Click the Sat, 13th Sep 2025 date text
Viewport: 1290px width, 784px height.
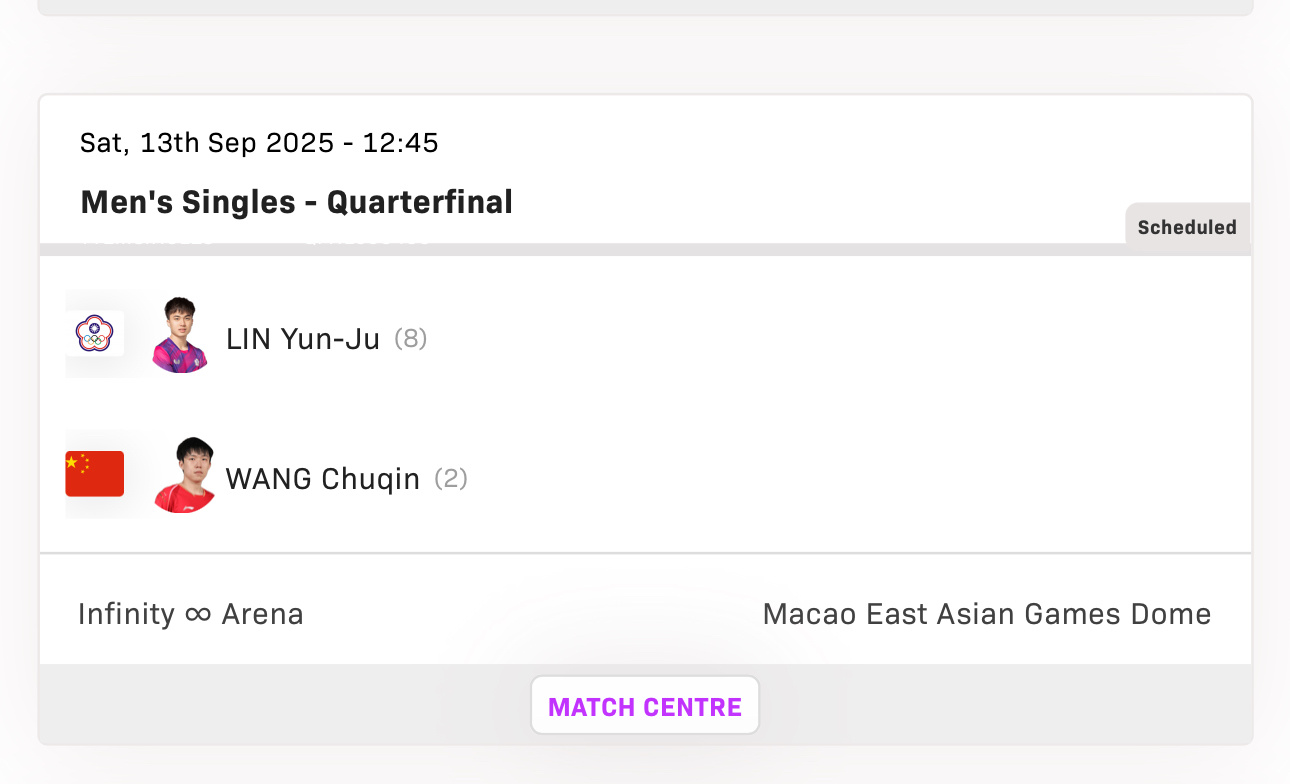[207, 143]
